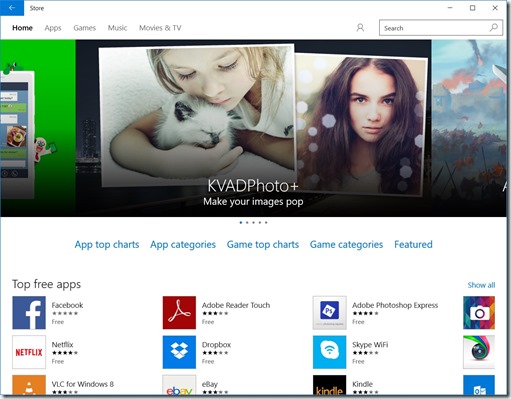Open Game categories link

pos(346,244)
